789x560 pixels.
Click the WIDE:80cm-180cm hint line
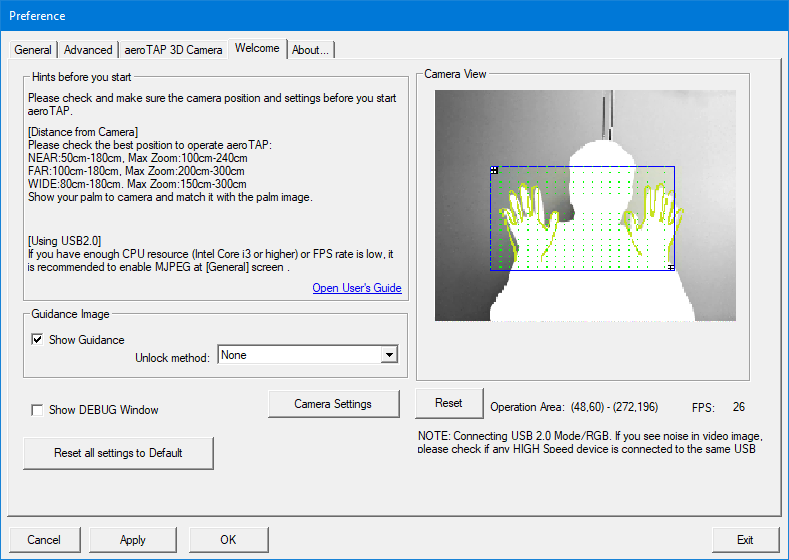click(x=137, y=184)
